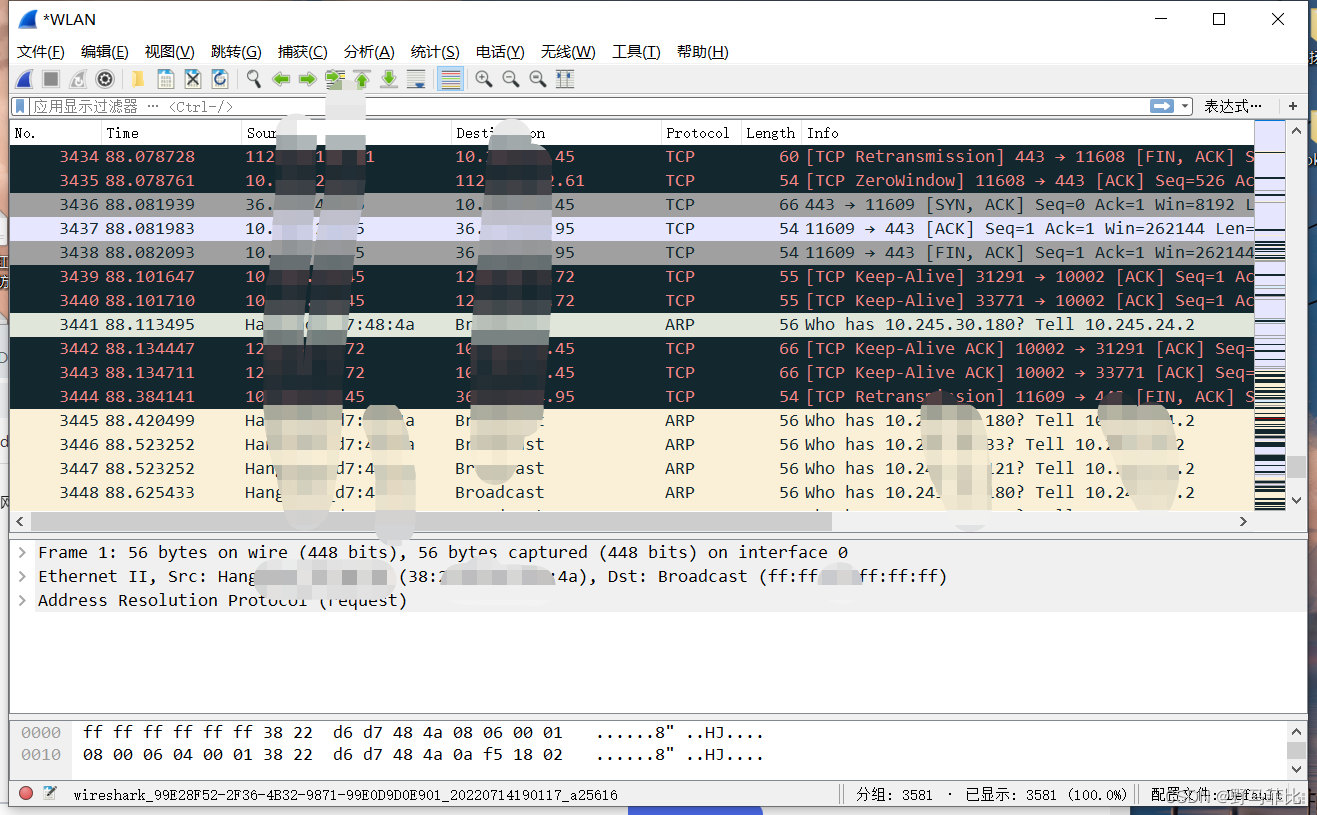Open the 工具(T) menu
The width and height of the screenshot is (1317, 815).
(x=636, y=52)
